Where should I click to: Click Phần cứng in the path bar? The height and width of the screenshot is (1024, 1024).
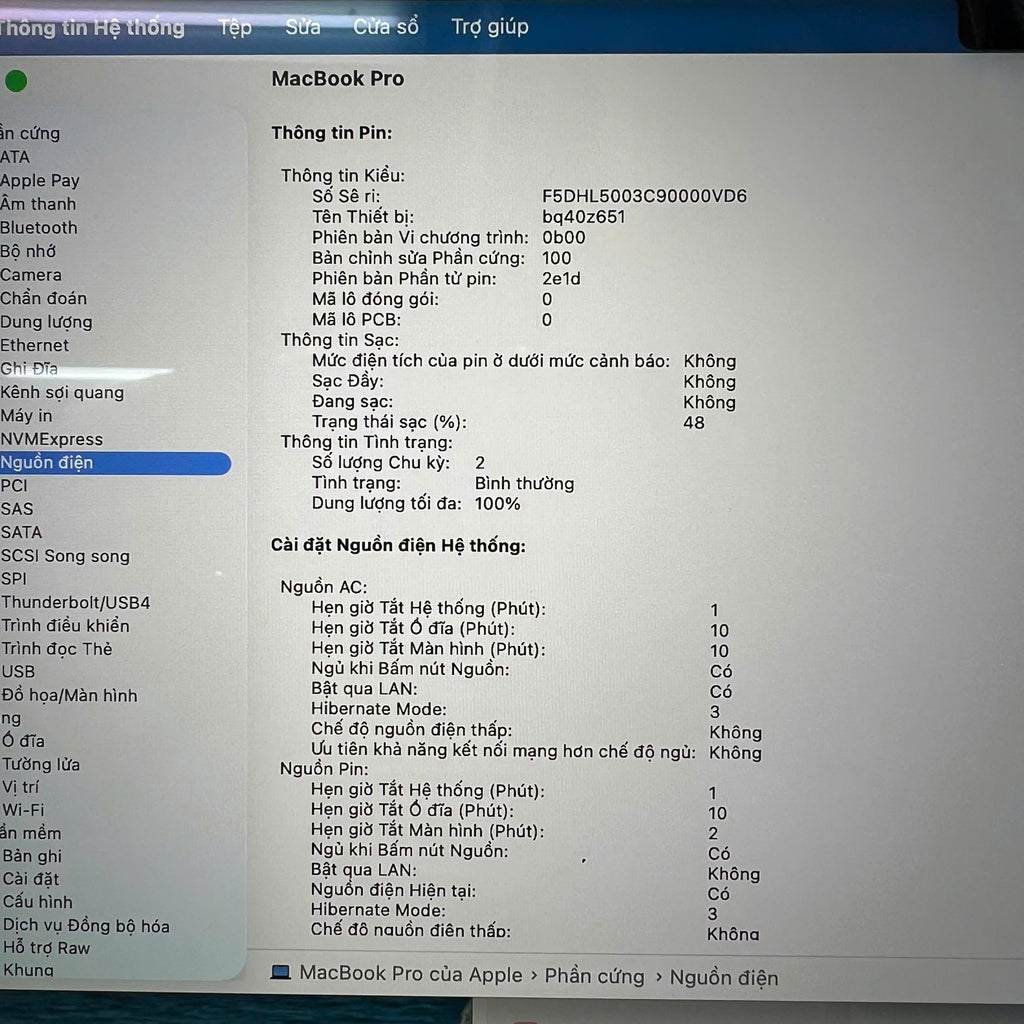[x=594, y=976]
